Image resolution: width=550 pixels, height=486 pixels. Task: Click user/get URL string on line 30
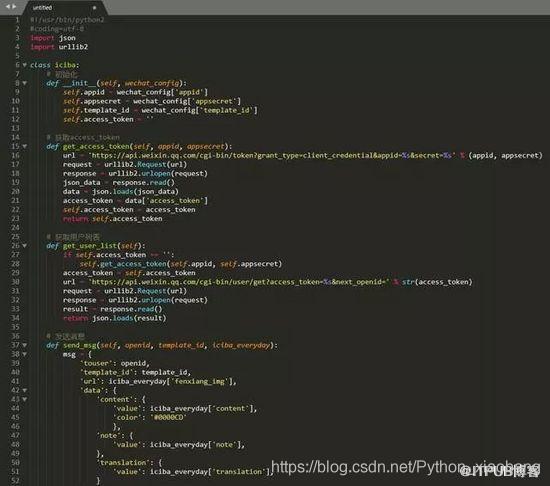[239, 282]
